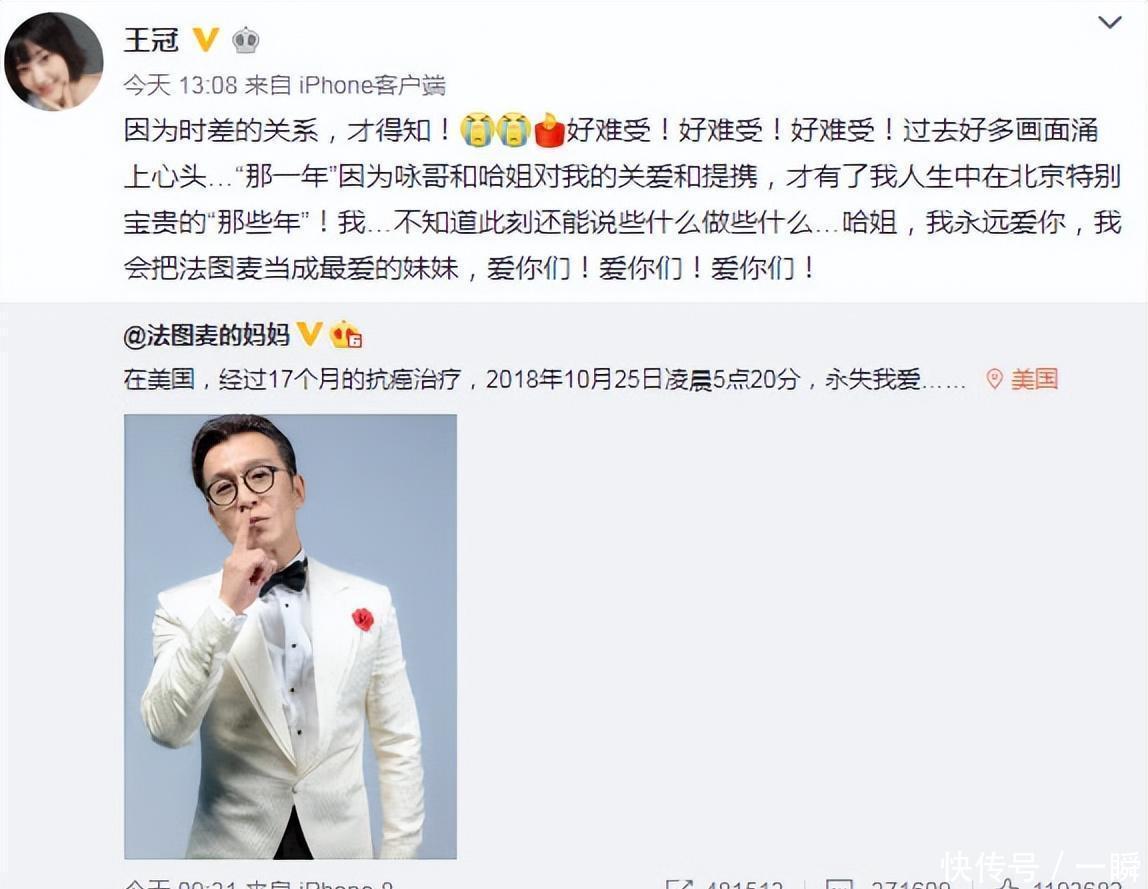
Task: Click V badge beside 法图麦的妈妈
Action: point(309,335)
